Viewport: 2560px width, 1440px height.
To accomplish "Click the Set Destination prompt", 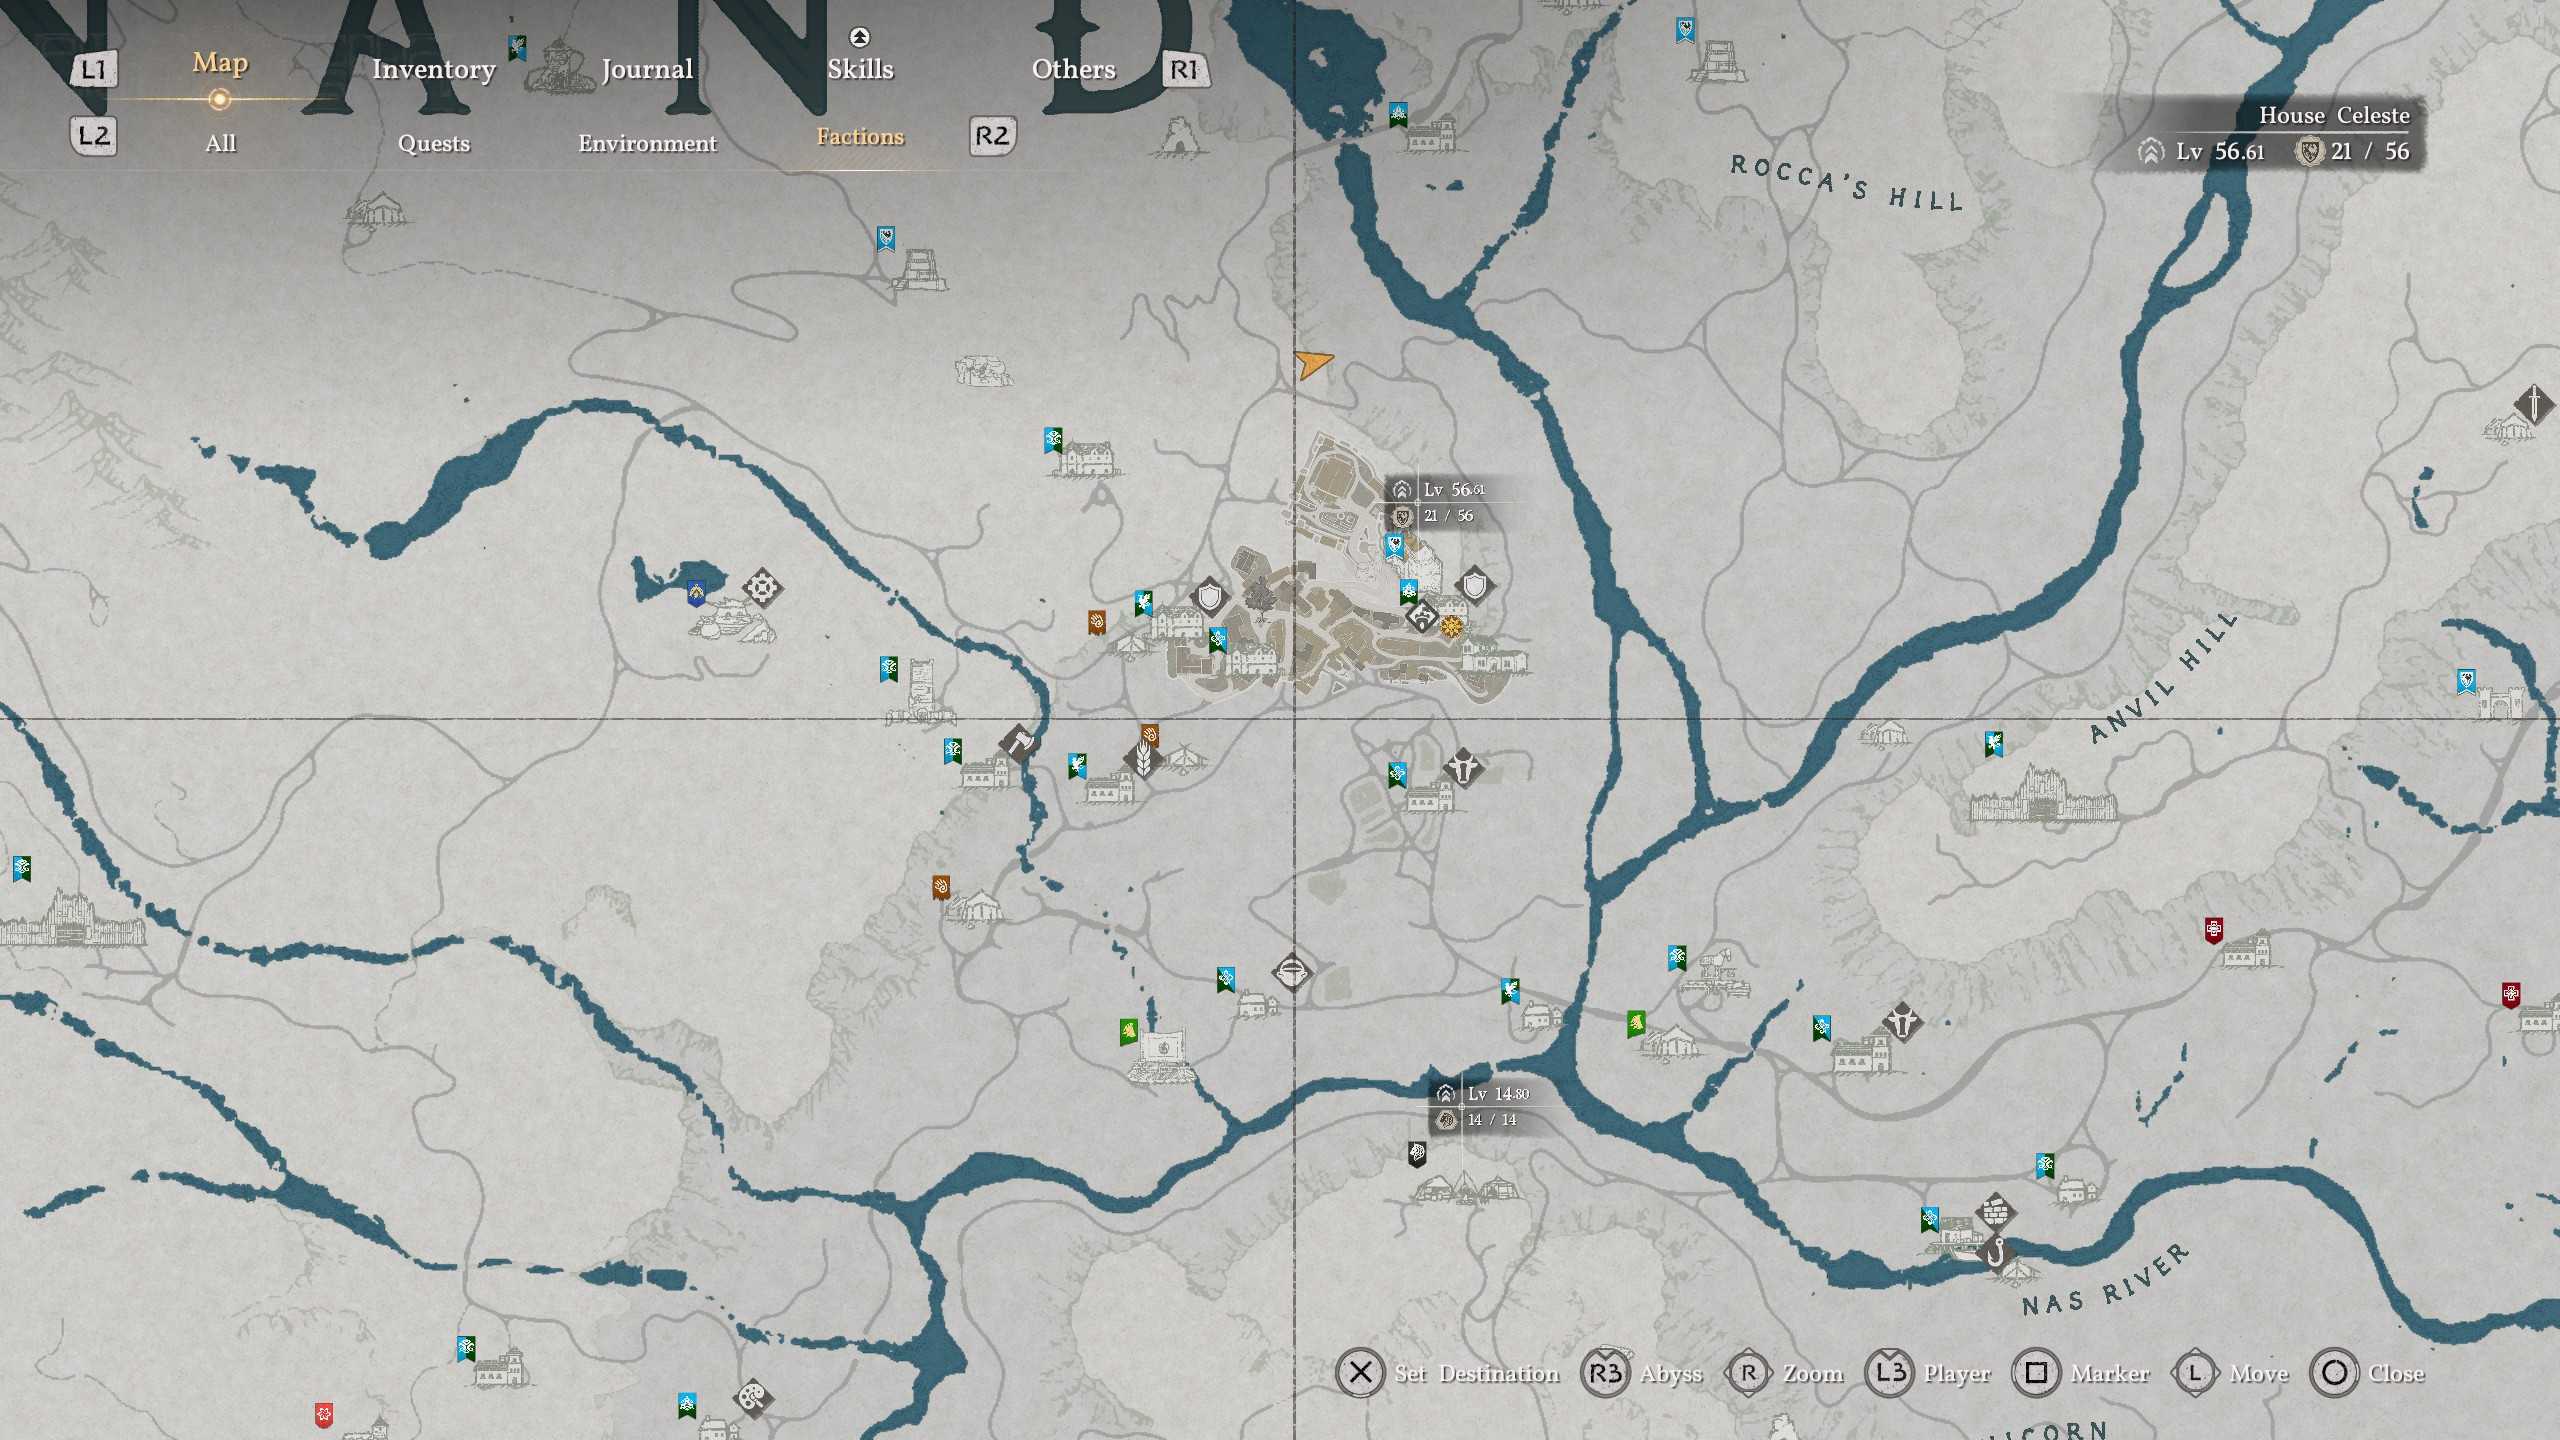I will (1448, 1373).
